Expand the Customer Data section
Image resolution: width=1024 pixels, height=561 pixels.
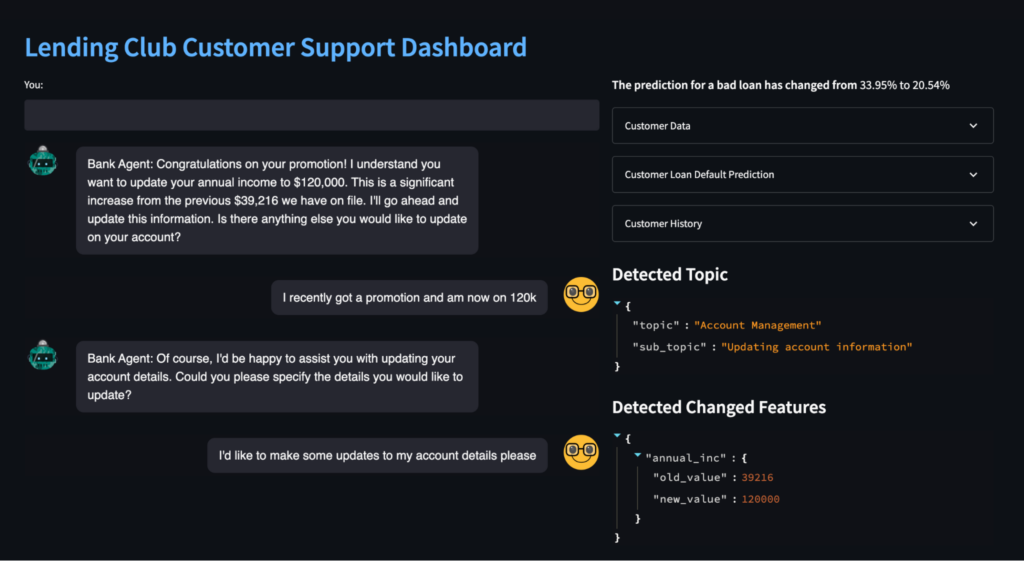click(802, 126)
